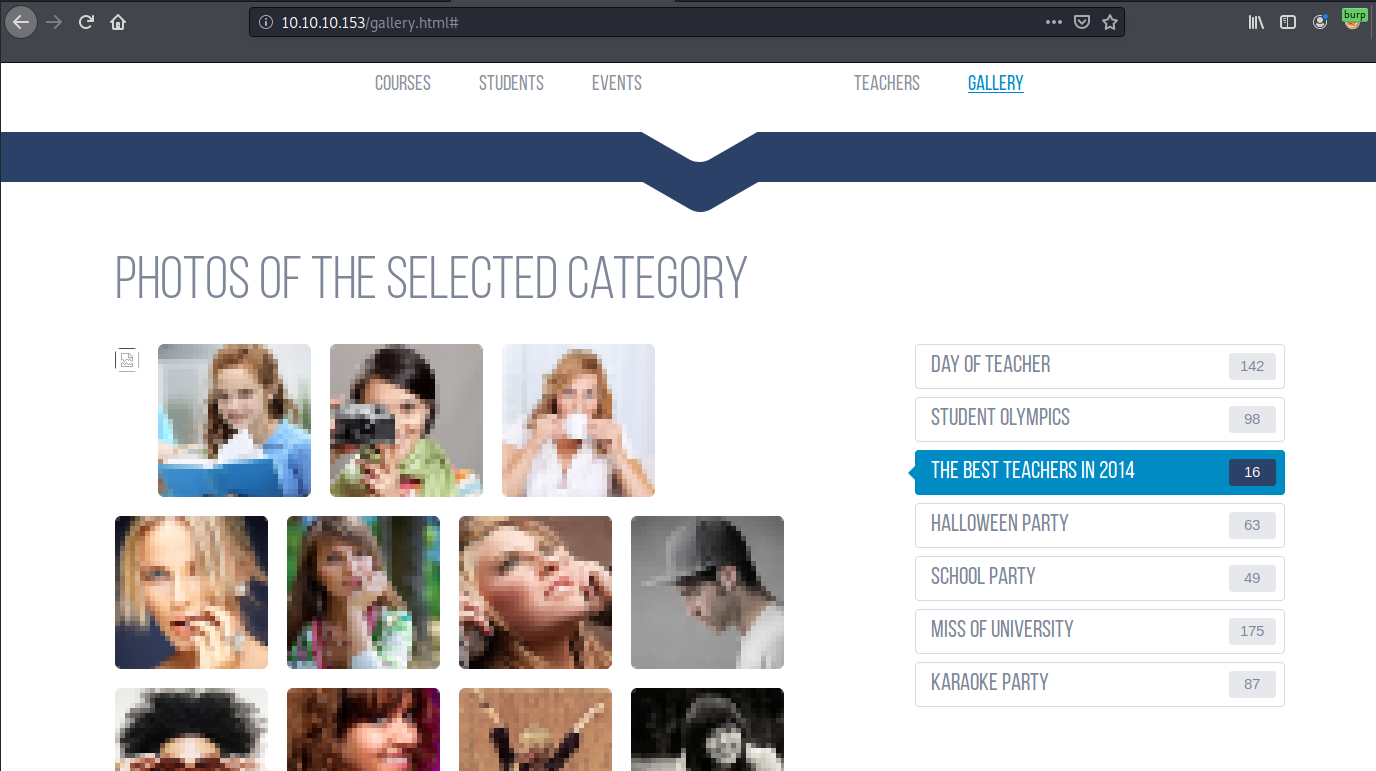Show site information icon beside the URL
Viewport: 1376px width, 771px height.
click(x=265, y=22)
